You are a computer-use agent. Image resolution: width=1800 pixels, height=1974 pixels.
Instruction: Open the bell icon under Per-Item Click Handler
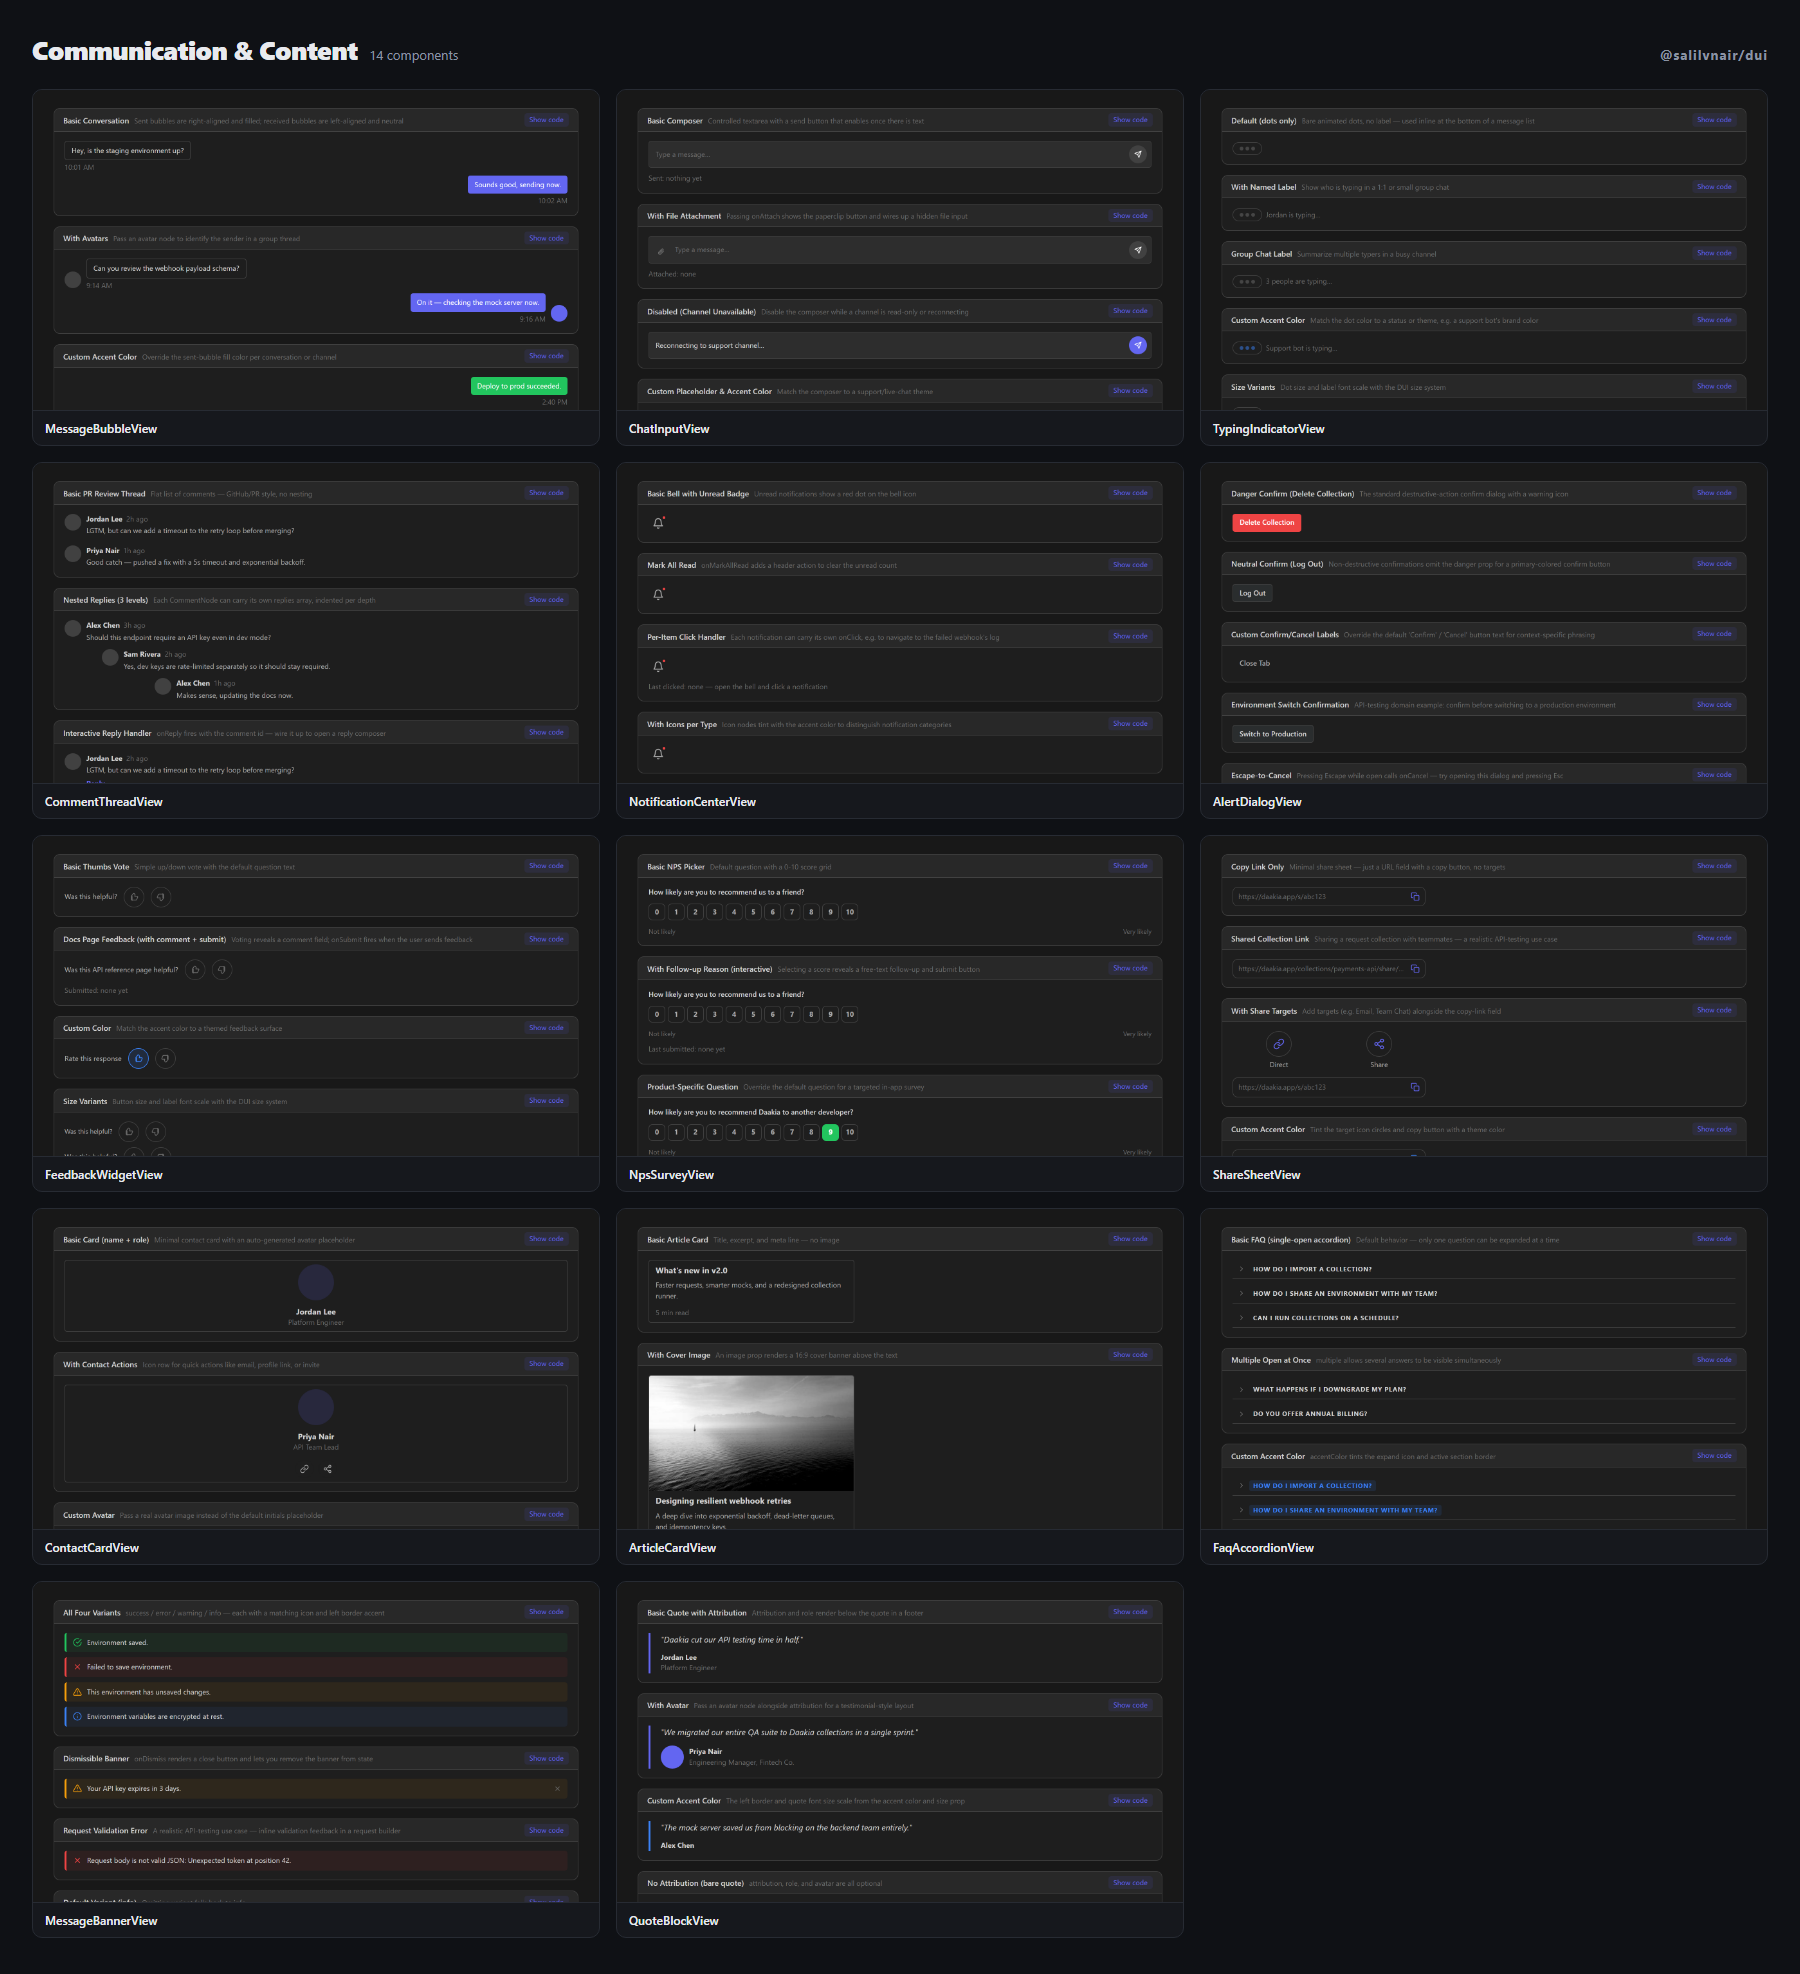(658, 666)
